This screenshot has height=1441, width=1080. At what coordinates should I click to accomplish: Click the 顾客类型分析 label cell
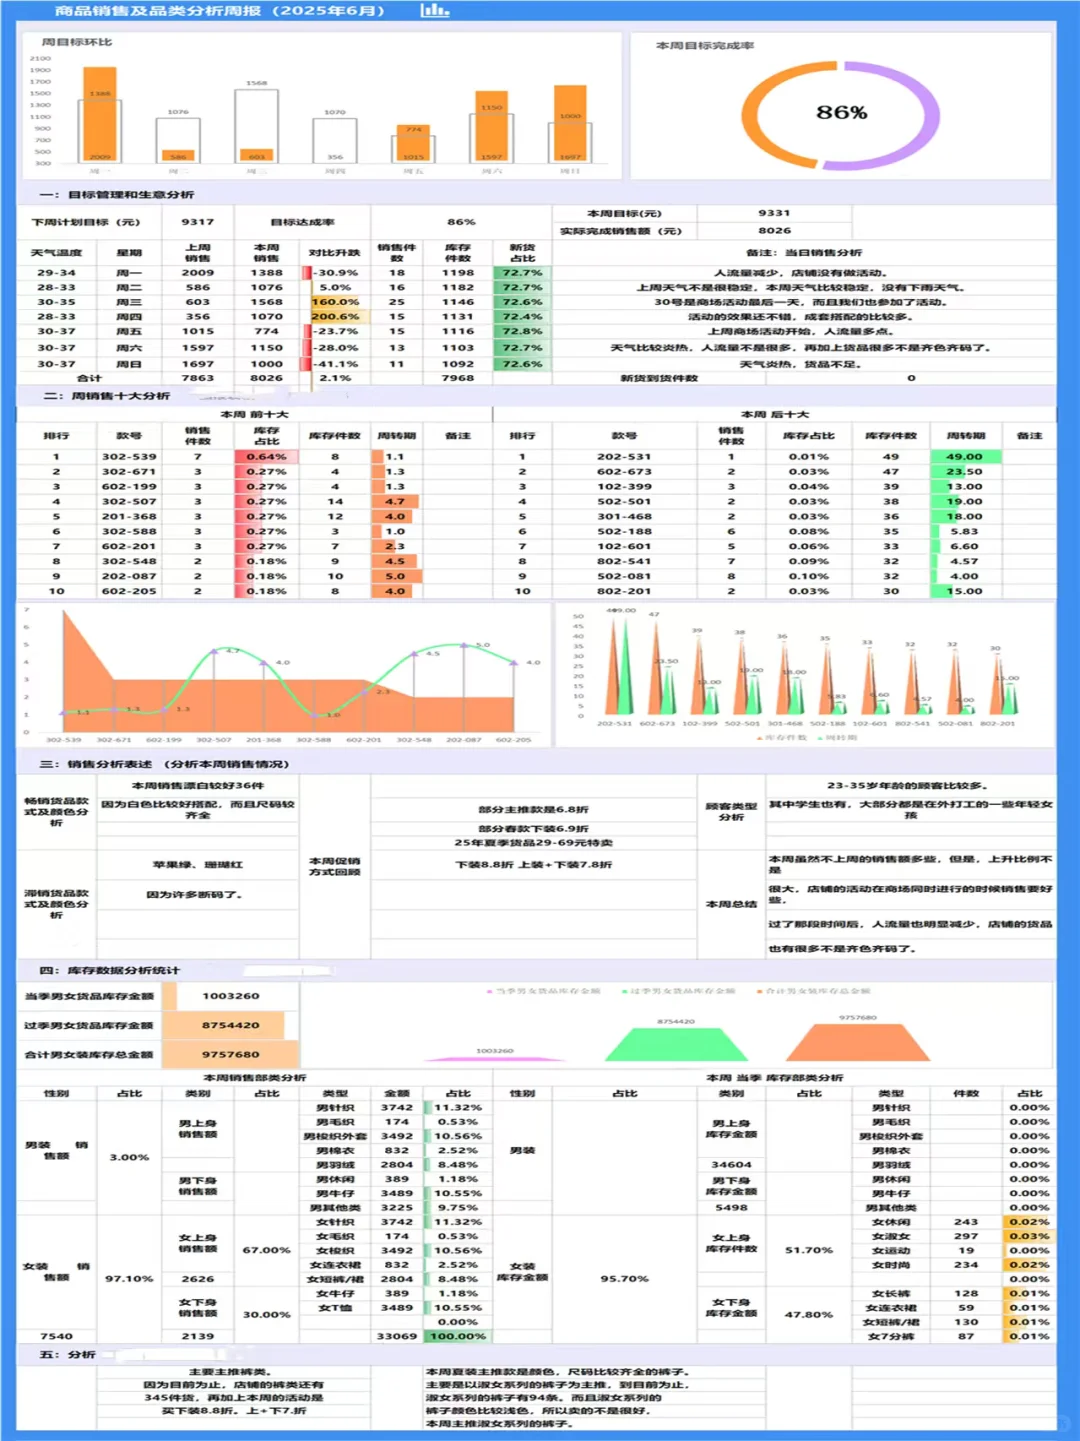pyautogui.click(x=731, y=811)
